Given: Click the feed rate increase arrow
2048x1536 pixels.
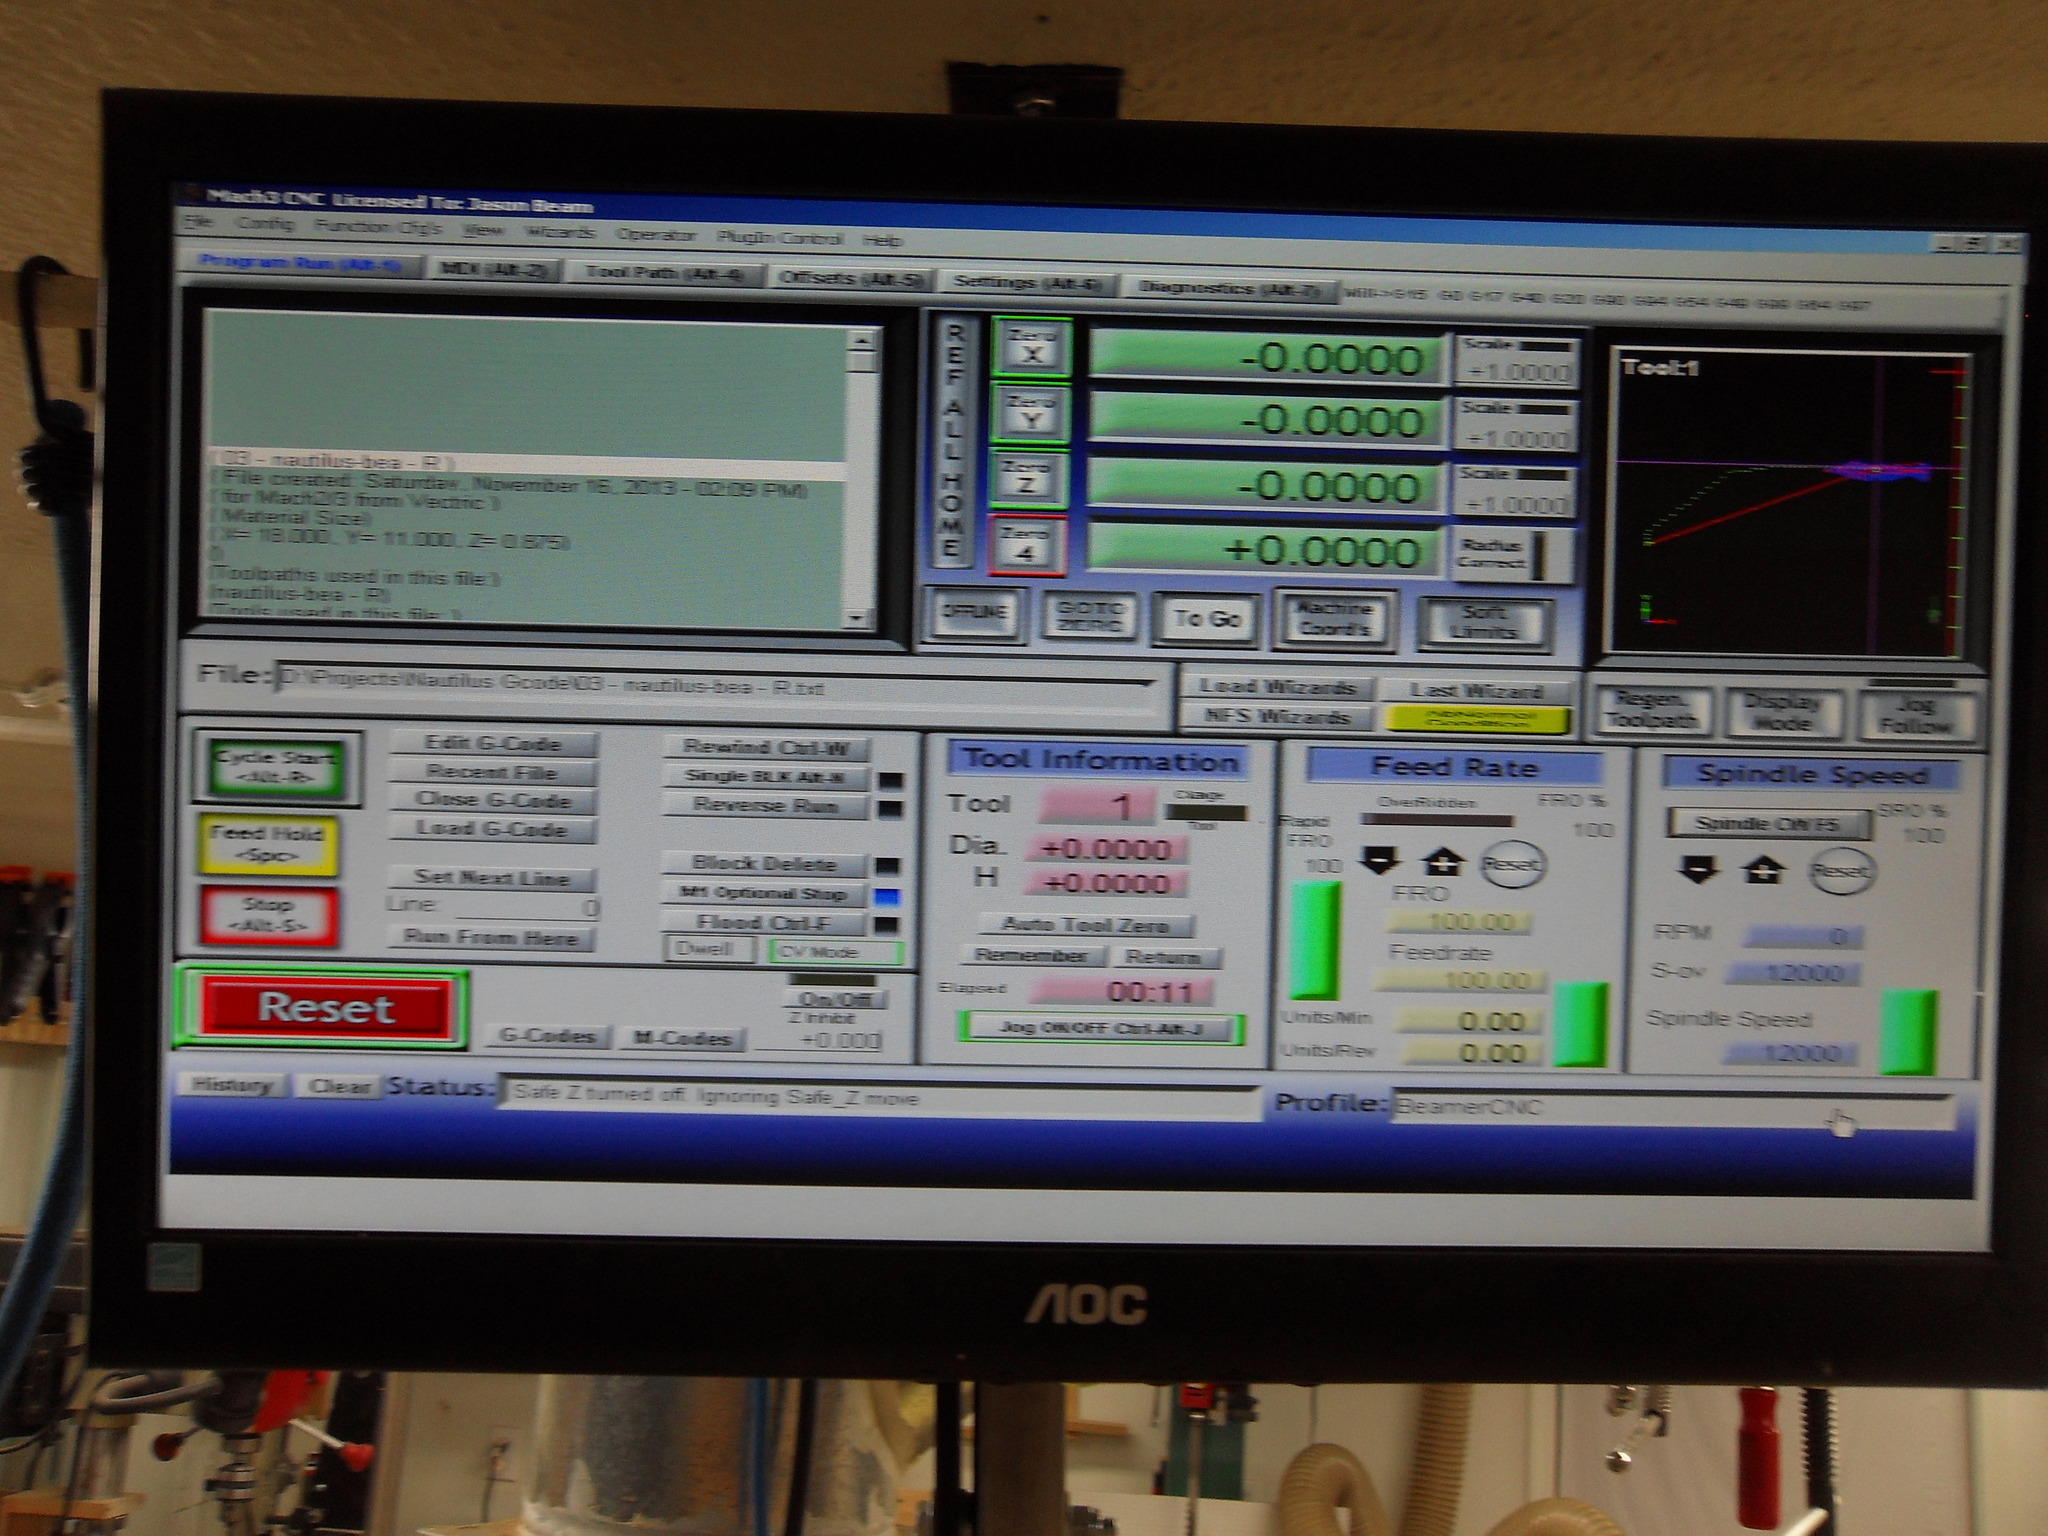Looking at the screenshot, I should point(1442,862).
